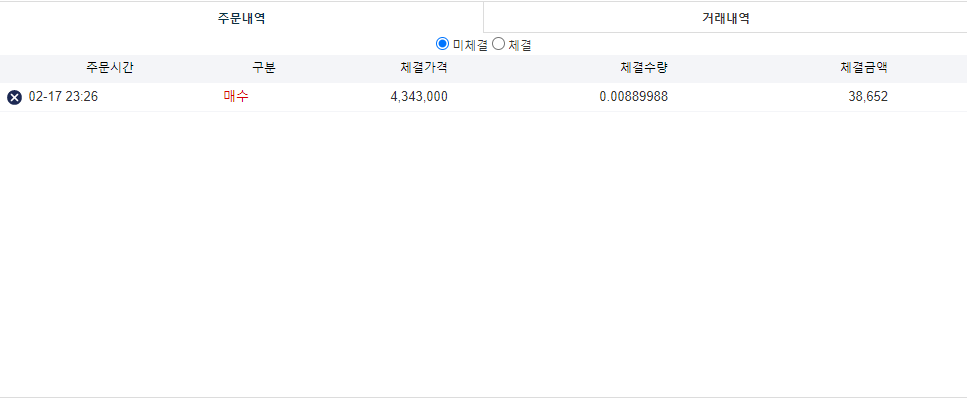This screenshot has height=398, width=967.
Task: Click the quantity value 0.00889988
Action: tap(633, 97)
